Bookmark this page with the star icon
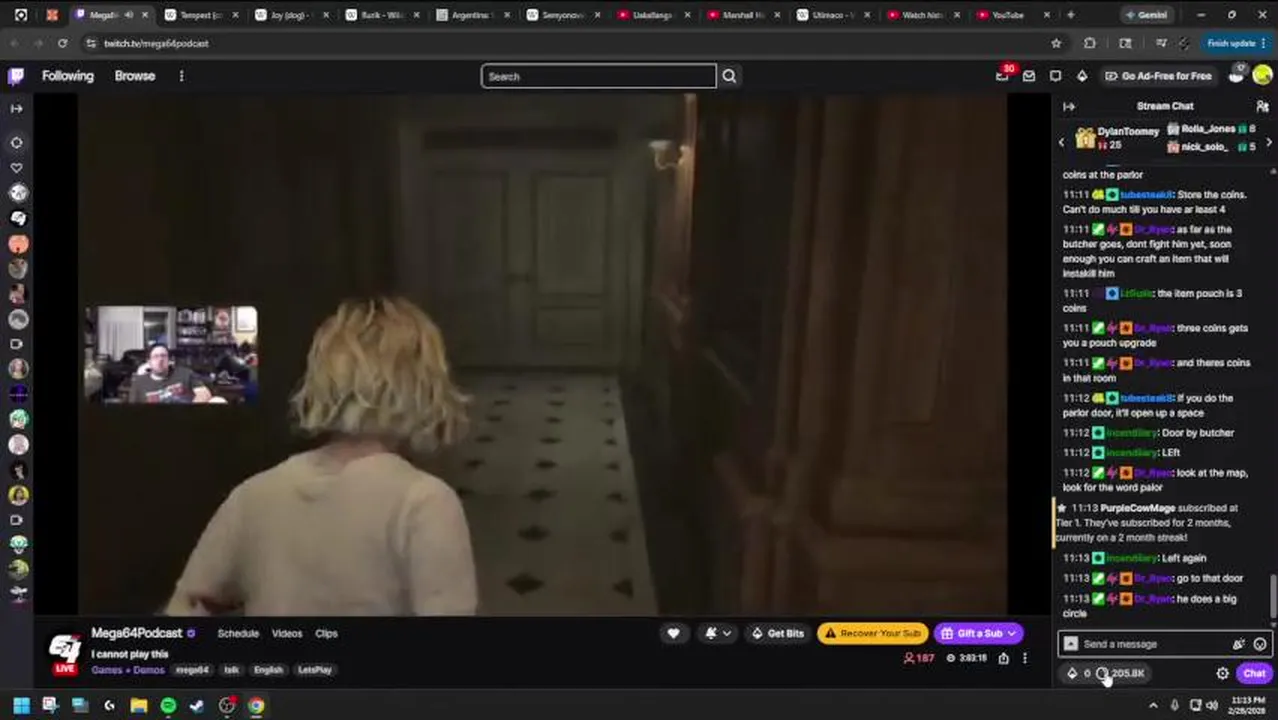The height and width of the screenshot is (720, 1278). click(x=1056, y=43)
